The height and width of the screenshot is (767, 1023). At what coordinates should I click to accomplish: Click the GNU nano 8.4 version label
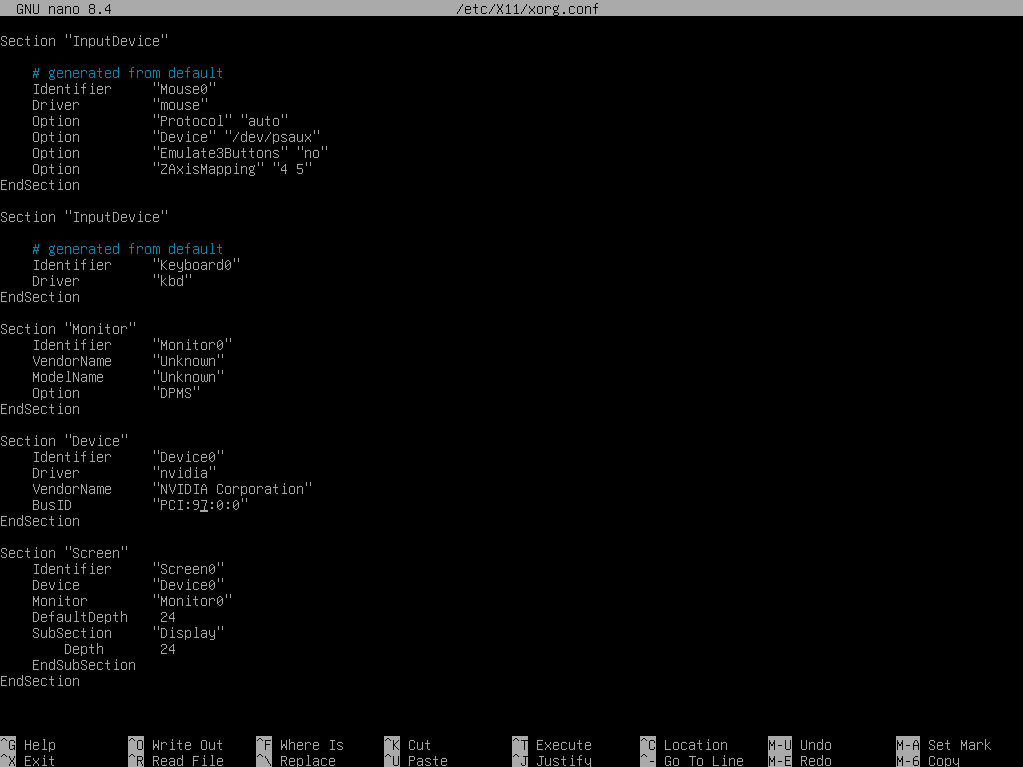[x=64, y=8]
